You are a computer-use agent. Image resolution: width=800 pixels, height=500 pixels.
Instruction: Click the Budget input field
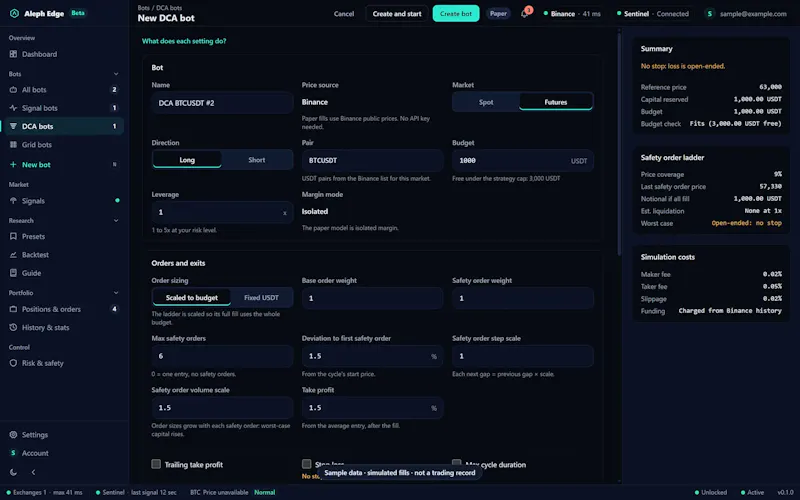point(522,160)
